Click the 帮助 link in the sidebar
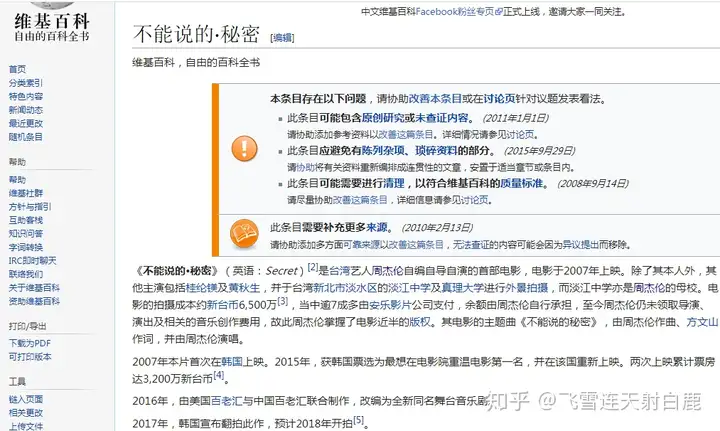The height and width of the screenshot is (431, 720). (17, 179)
